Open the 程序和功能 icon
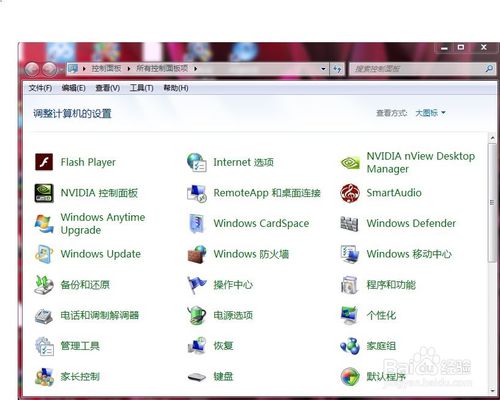 click(x=349, y=285)
